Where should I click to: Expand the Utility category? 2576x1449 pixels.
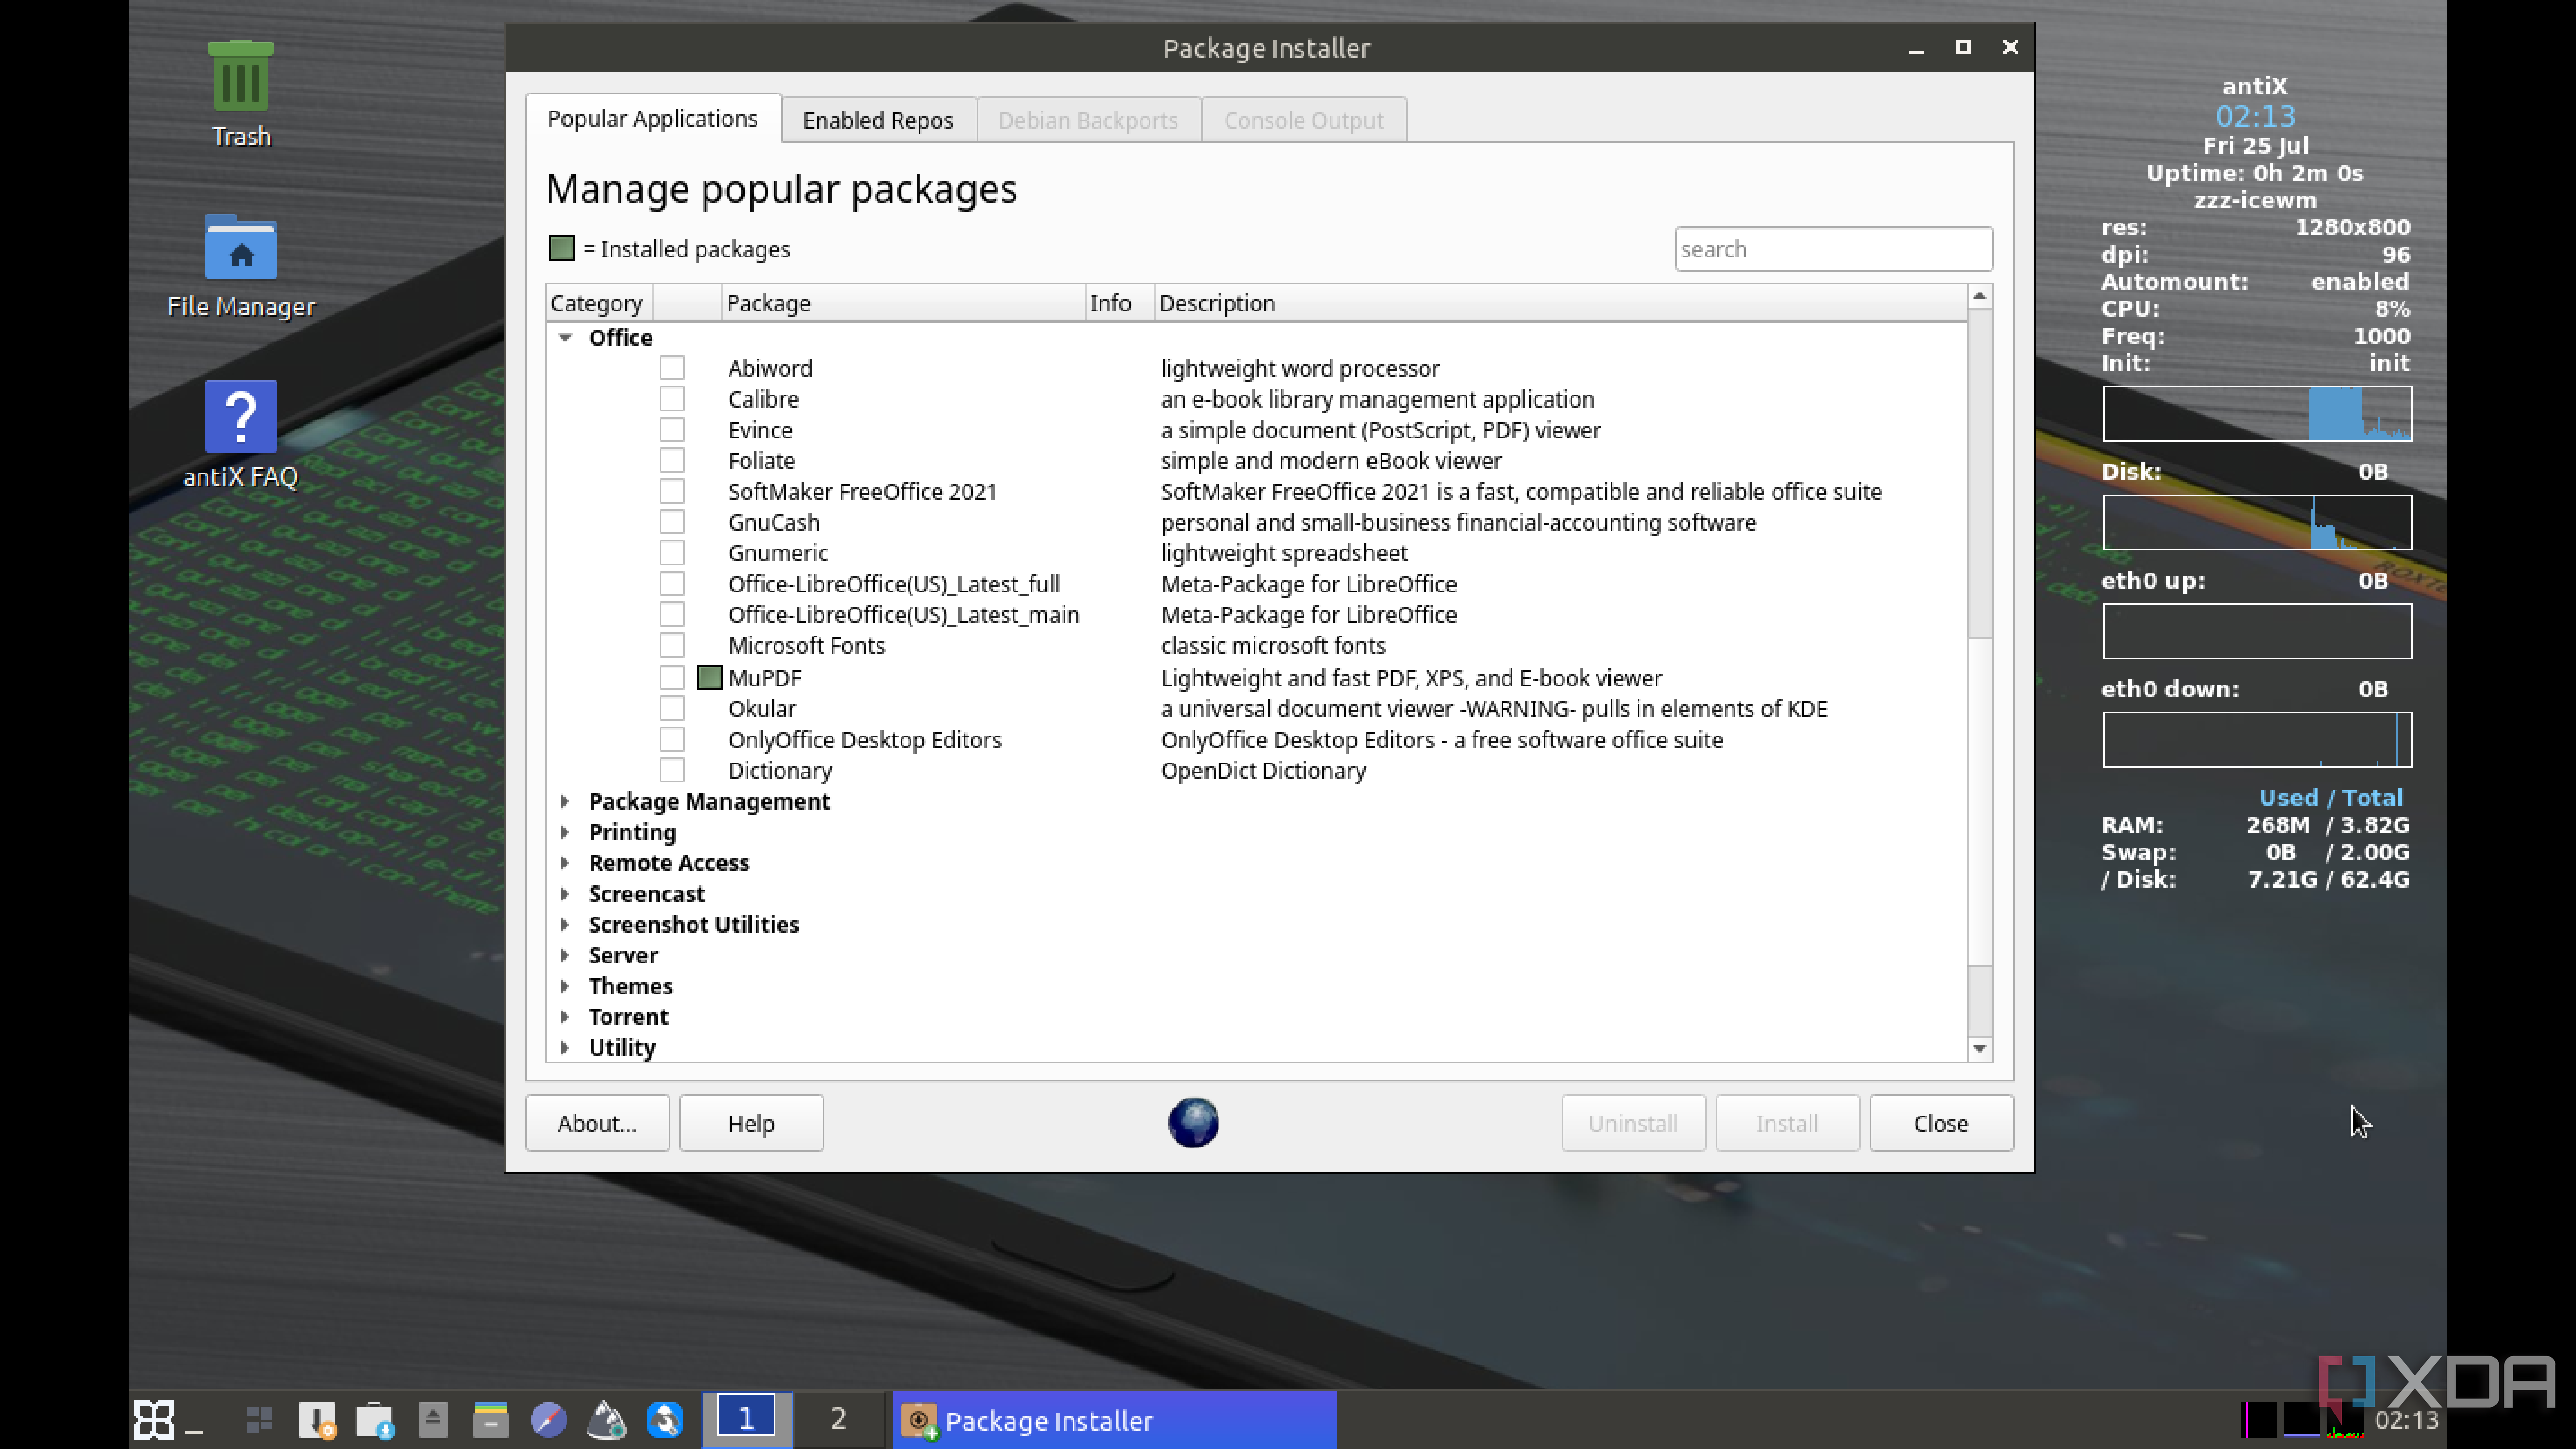click(x=565, y=1048)
